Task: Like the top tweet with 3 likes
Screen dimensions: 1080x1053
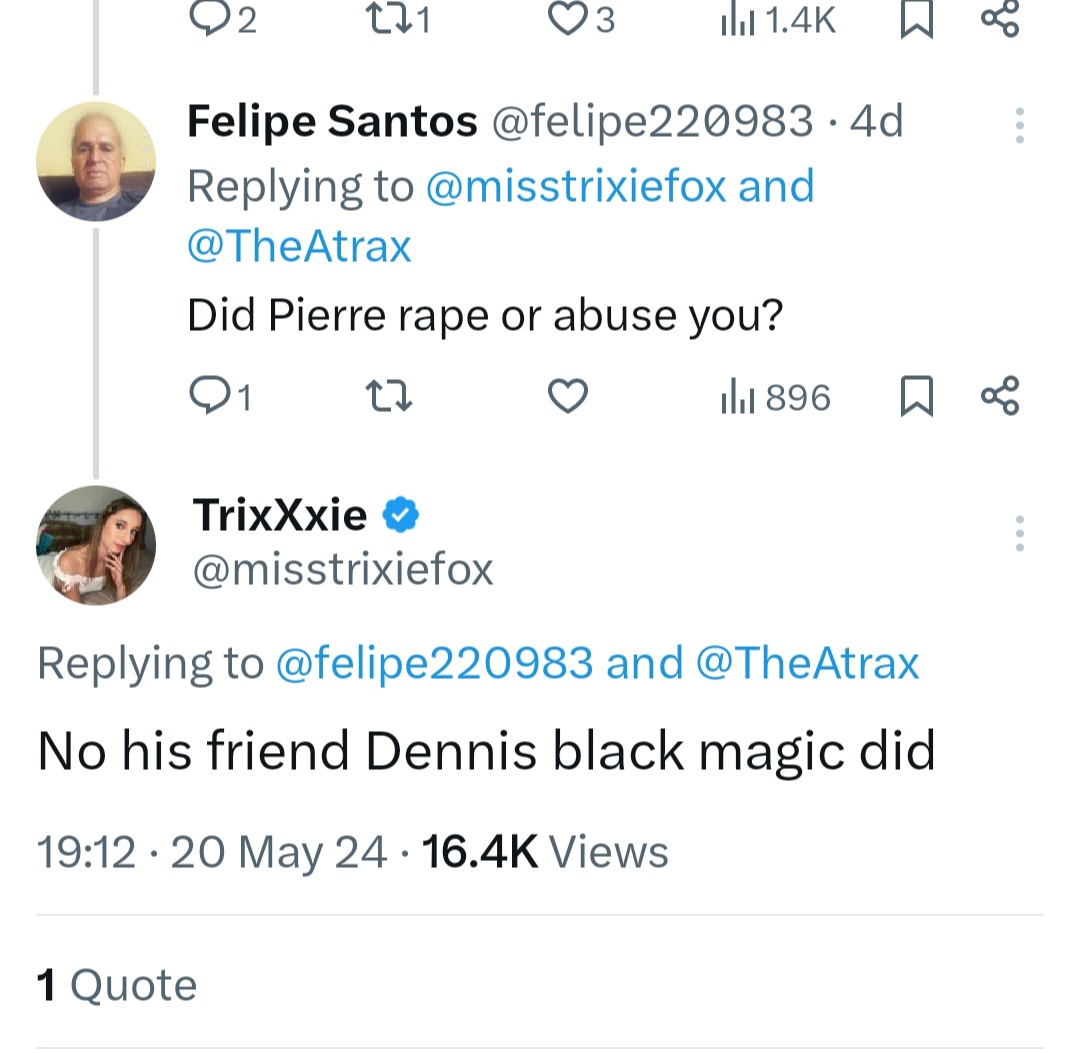Action: 568,20
